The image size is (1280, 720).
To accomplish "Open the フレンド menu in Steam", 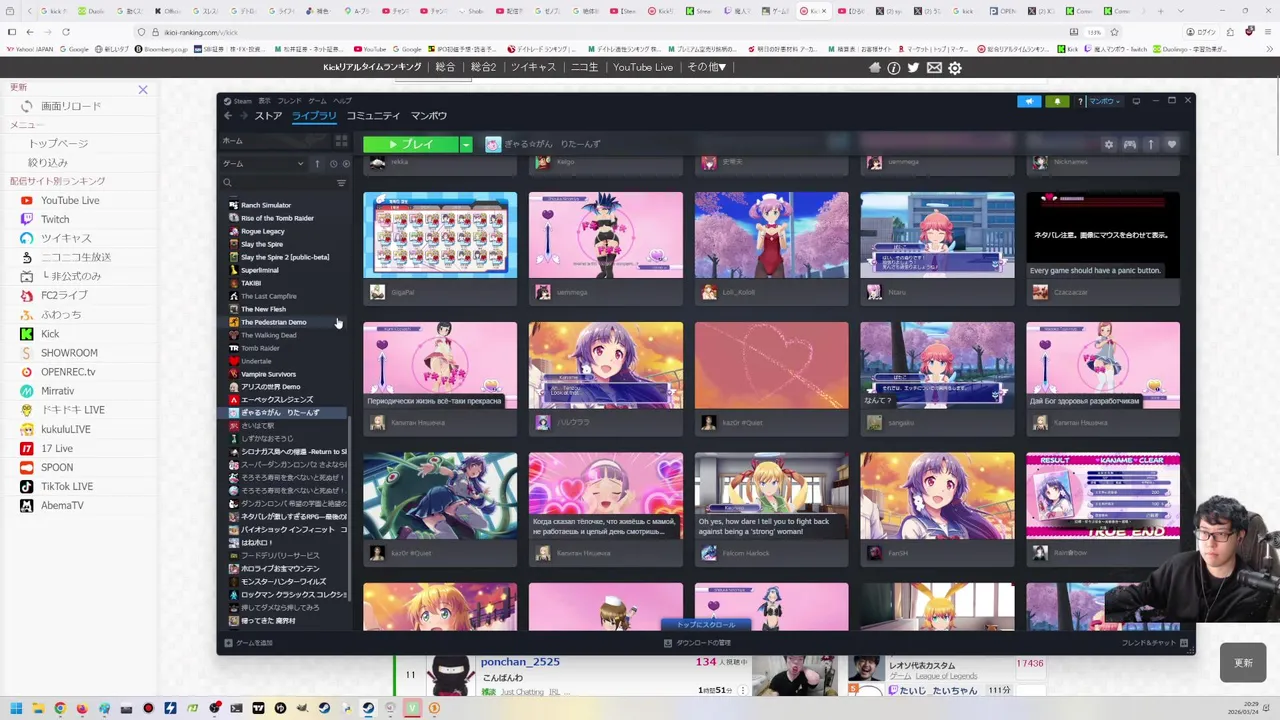I will point(289,101).
